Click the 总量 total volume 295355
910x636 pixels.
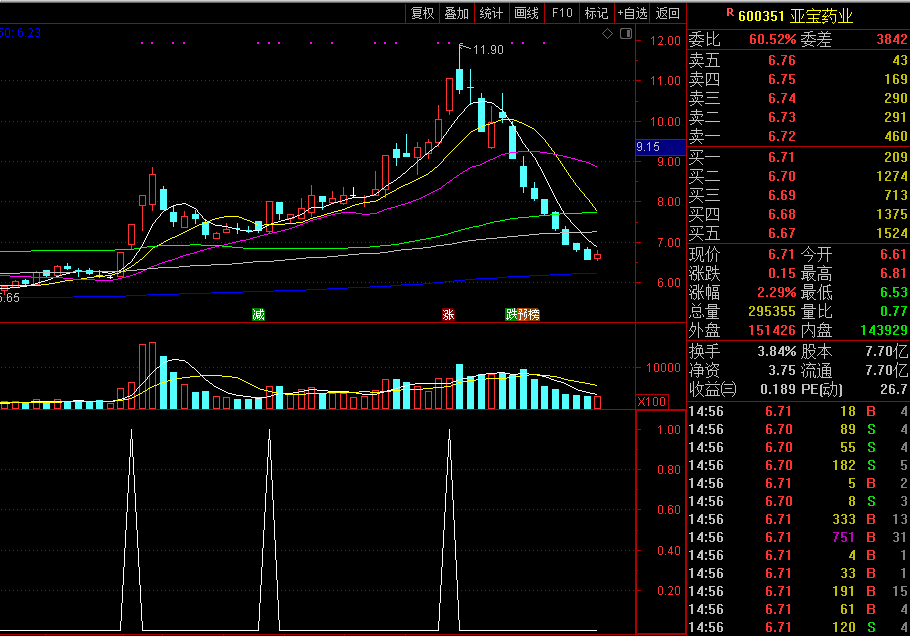click(x=772, y=312)
